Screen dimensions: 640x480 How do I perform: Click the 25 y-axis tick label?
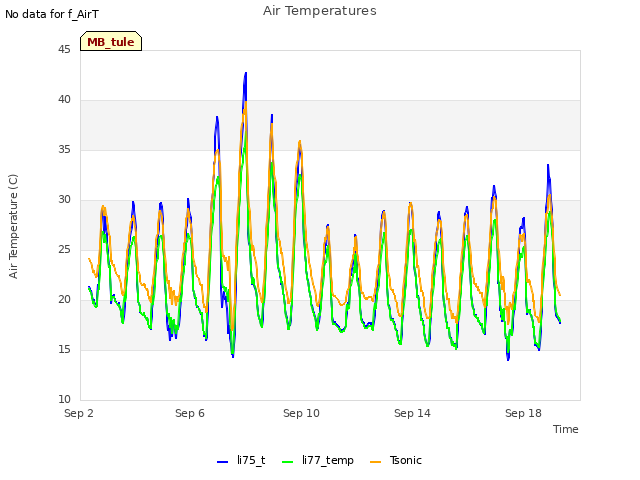pos(64,249)
